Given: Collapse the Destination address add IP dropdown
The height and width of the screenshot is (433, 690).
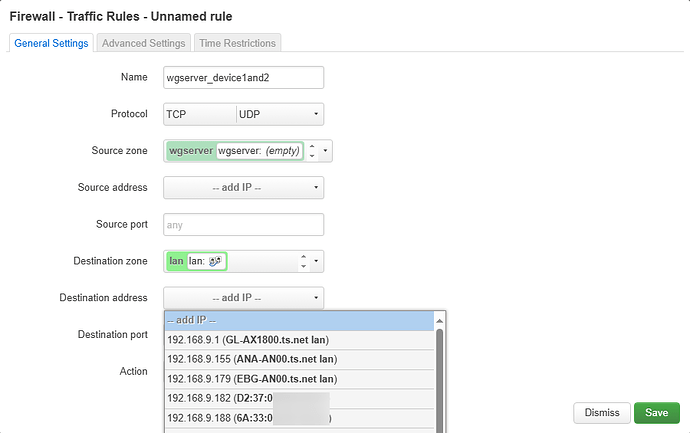Looking at the screenshot, I should [x=243, y=298].
